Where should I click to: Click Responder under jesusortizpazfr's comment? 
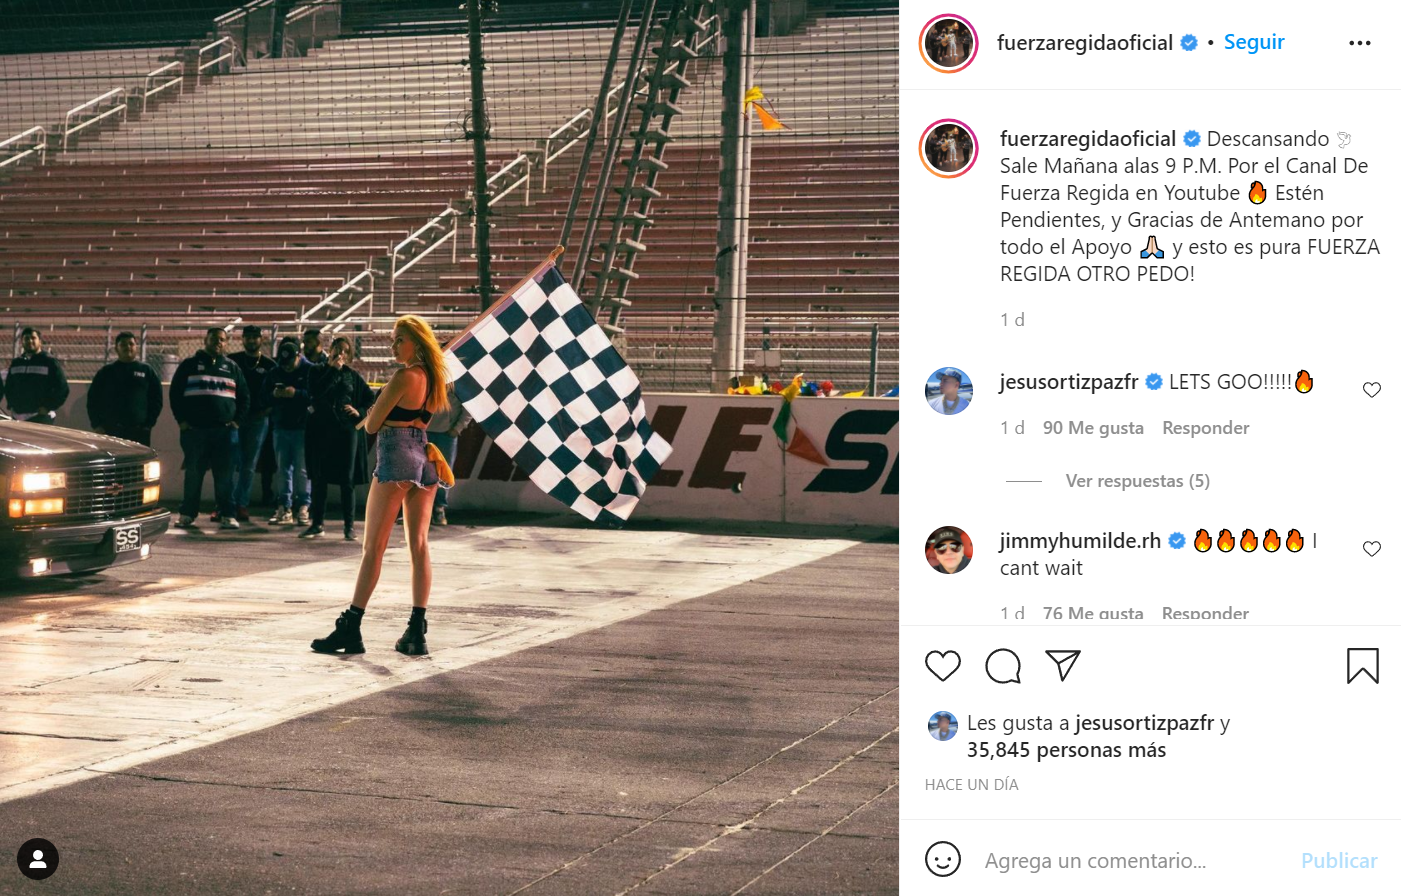click(x=1204, y=427)
